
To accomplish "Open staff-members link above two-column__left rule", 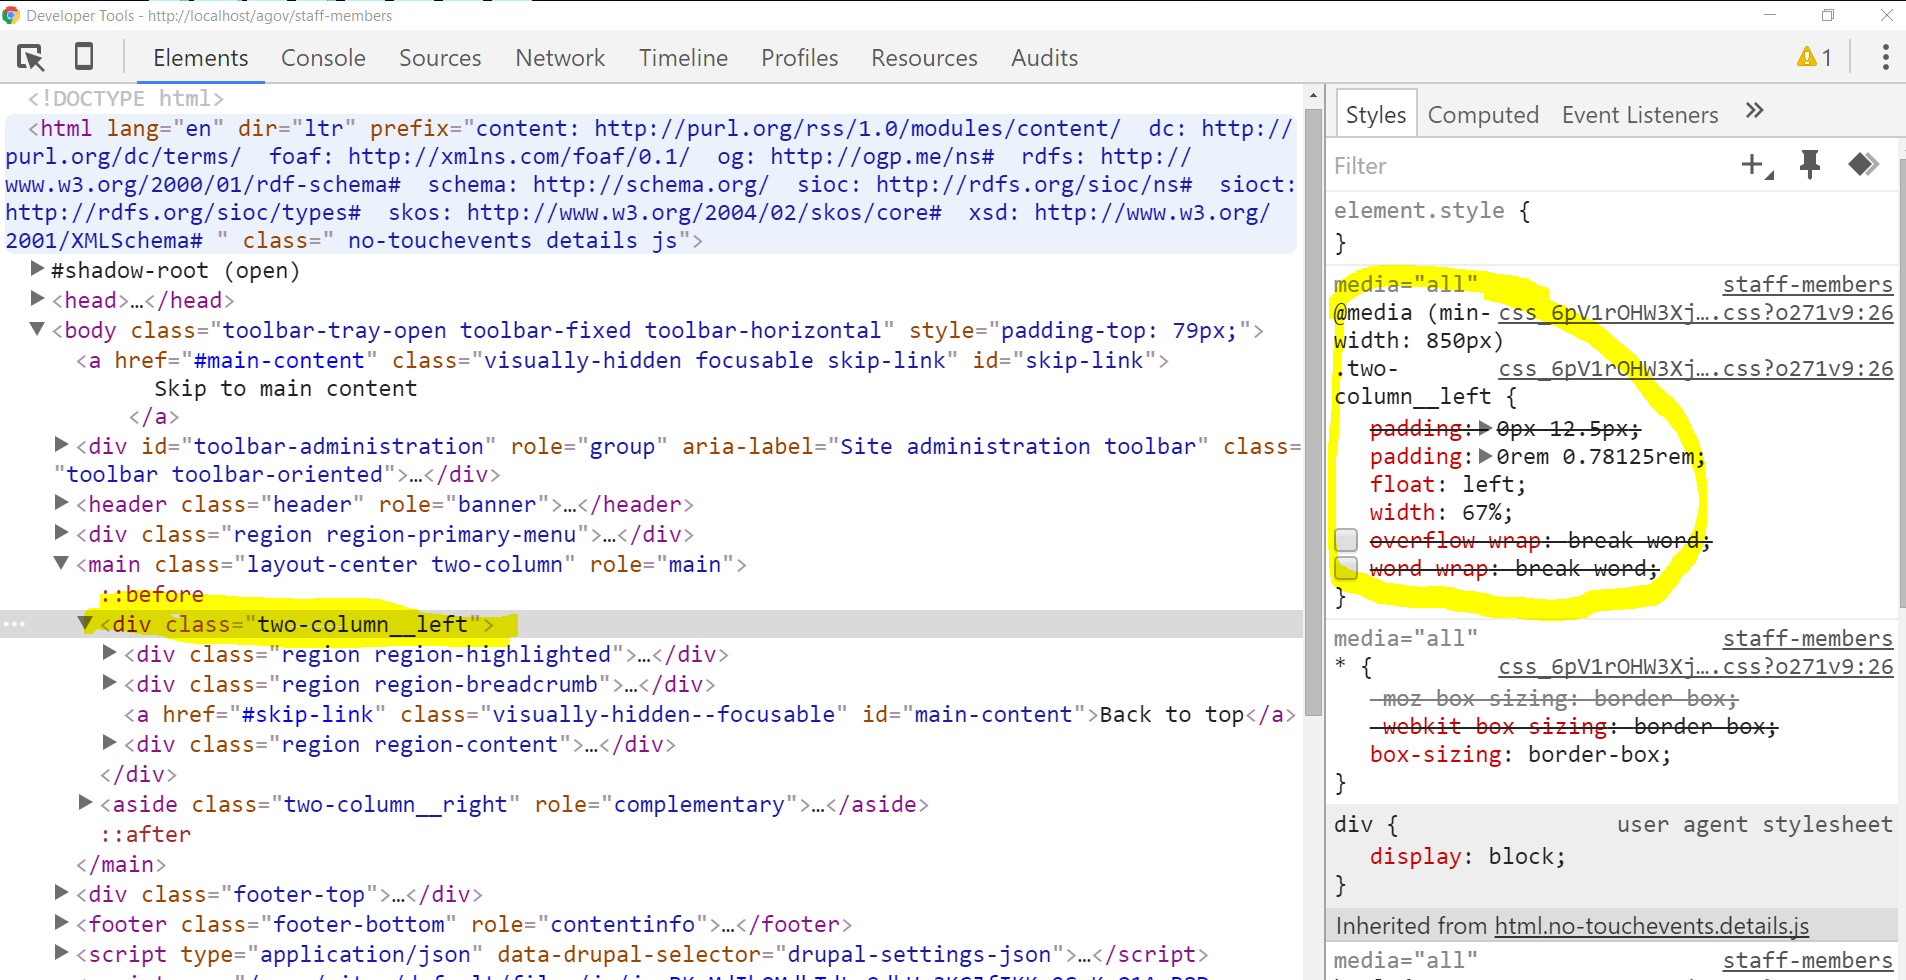I will (x=1807, y=285).
